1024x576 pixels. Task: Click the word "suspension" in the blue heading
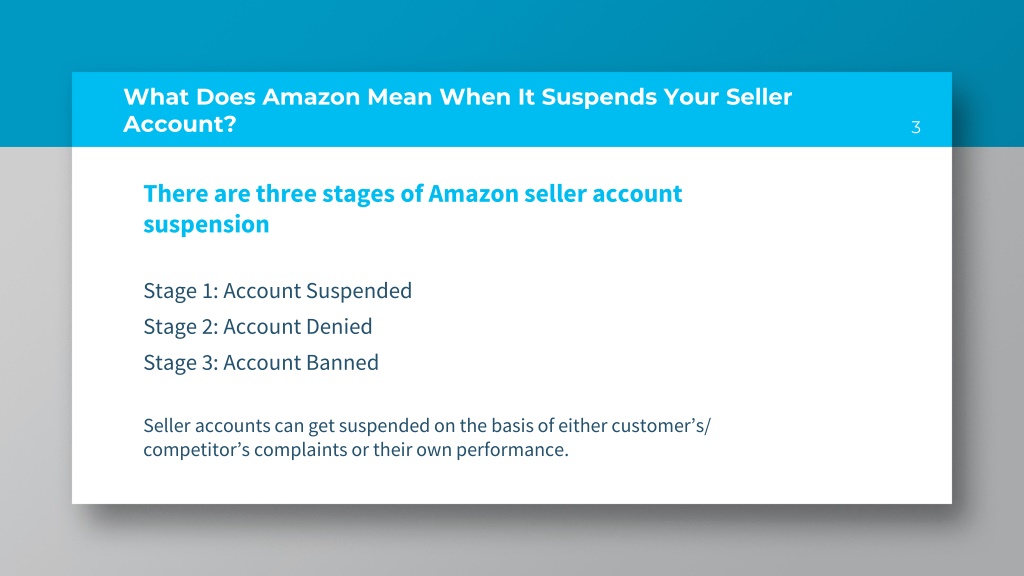206,225
